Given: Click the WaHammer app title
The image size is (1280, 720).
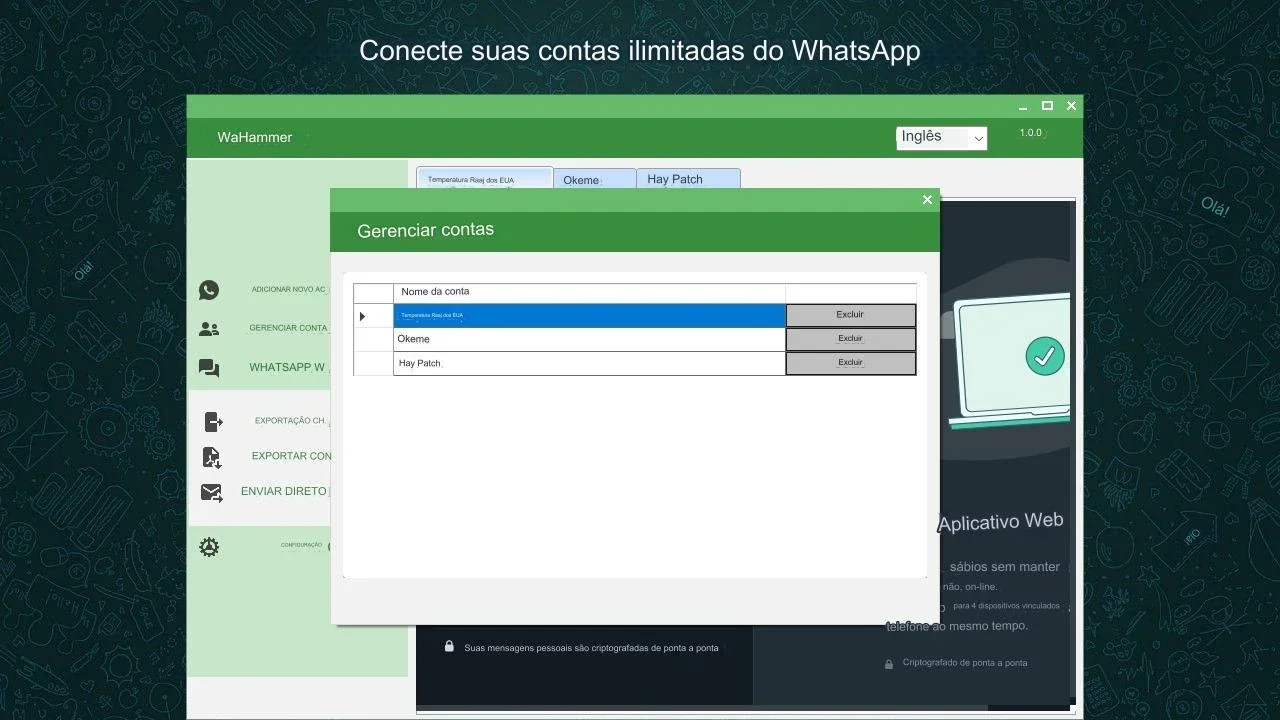Looking at the screenshot, I should click(x=255, y=137).
